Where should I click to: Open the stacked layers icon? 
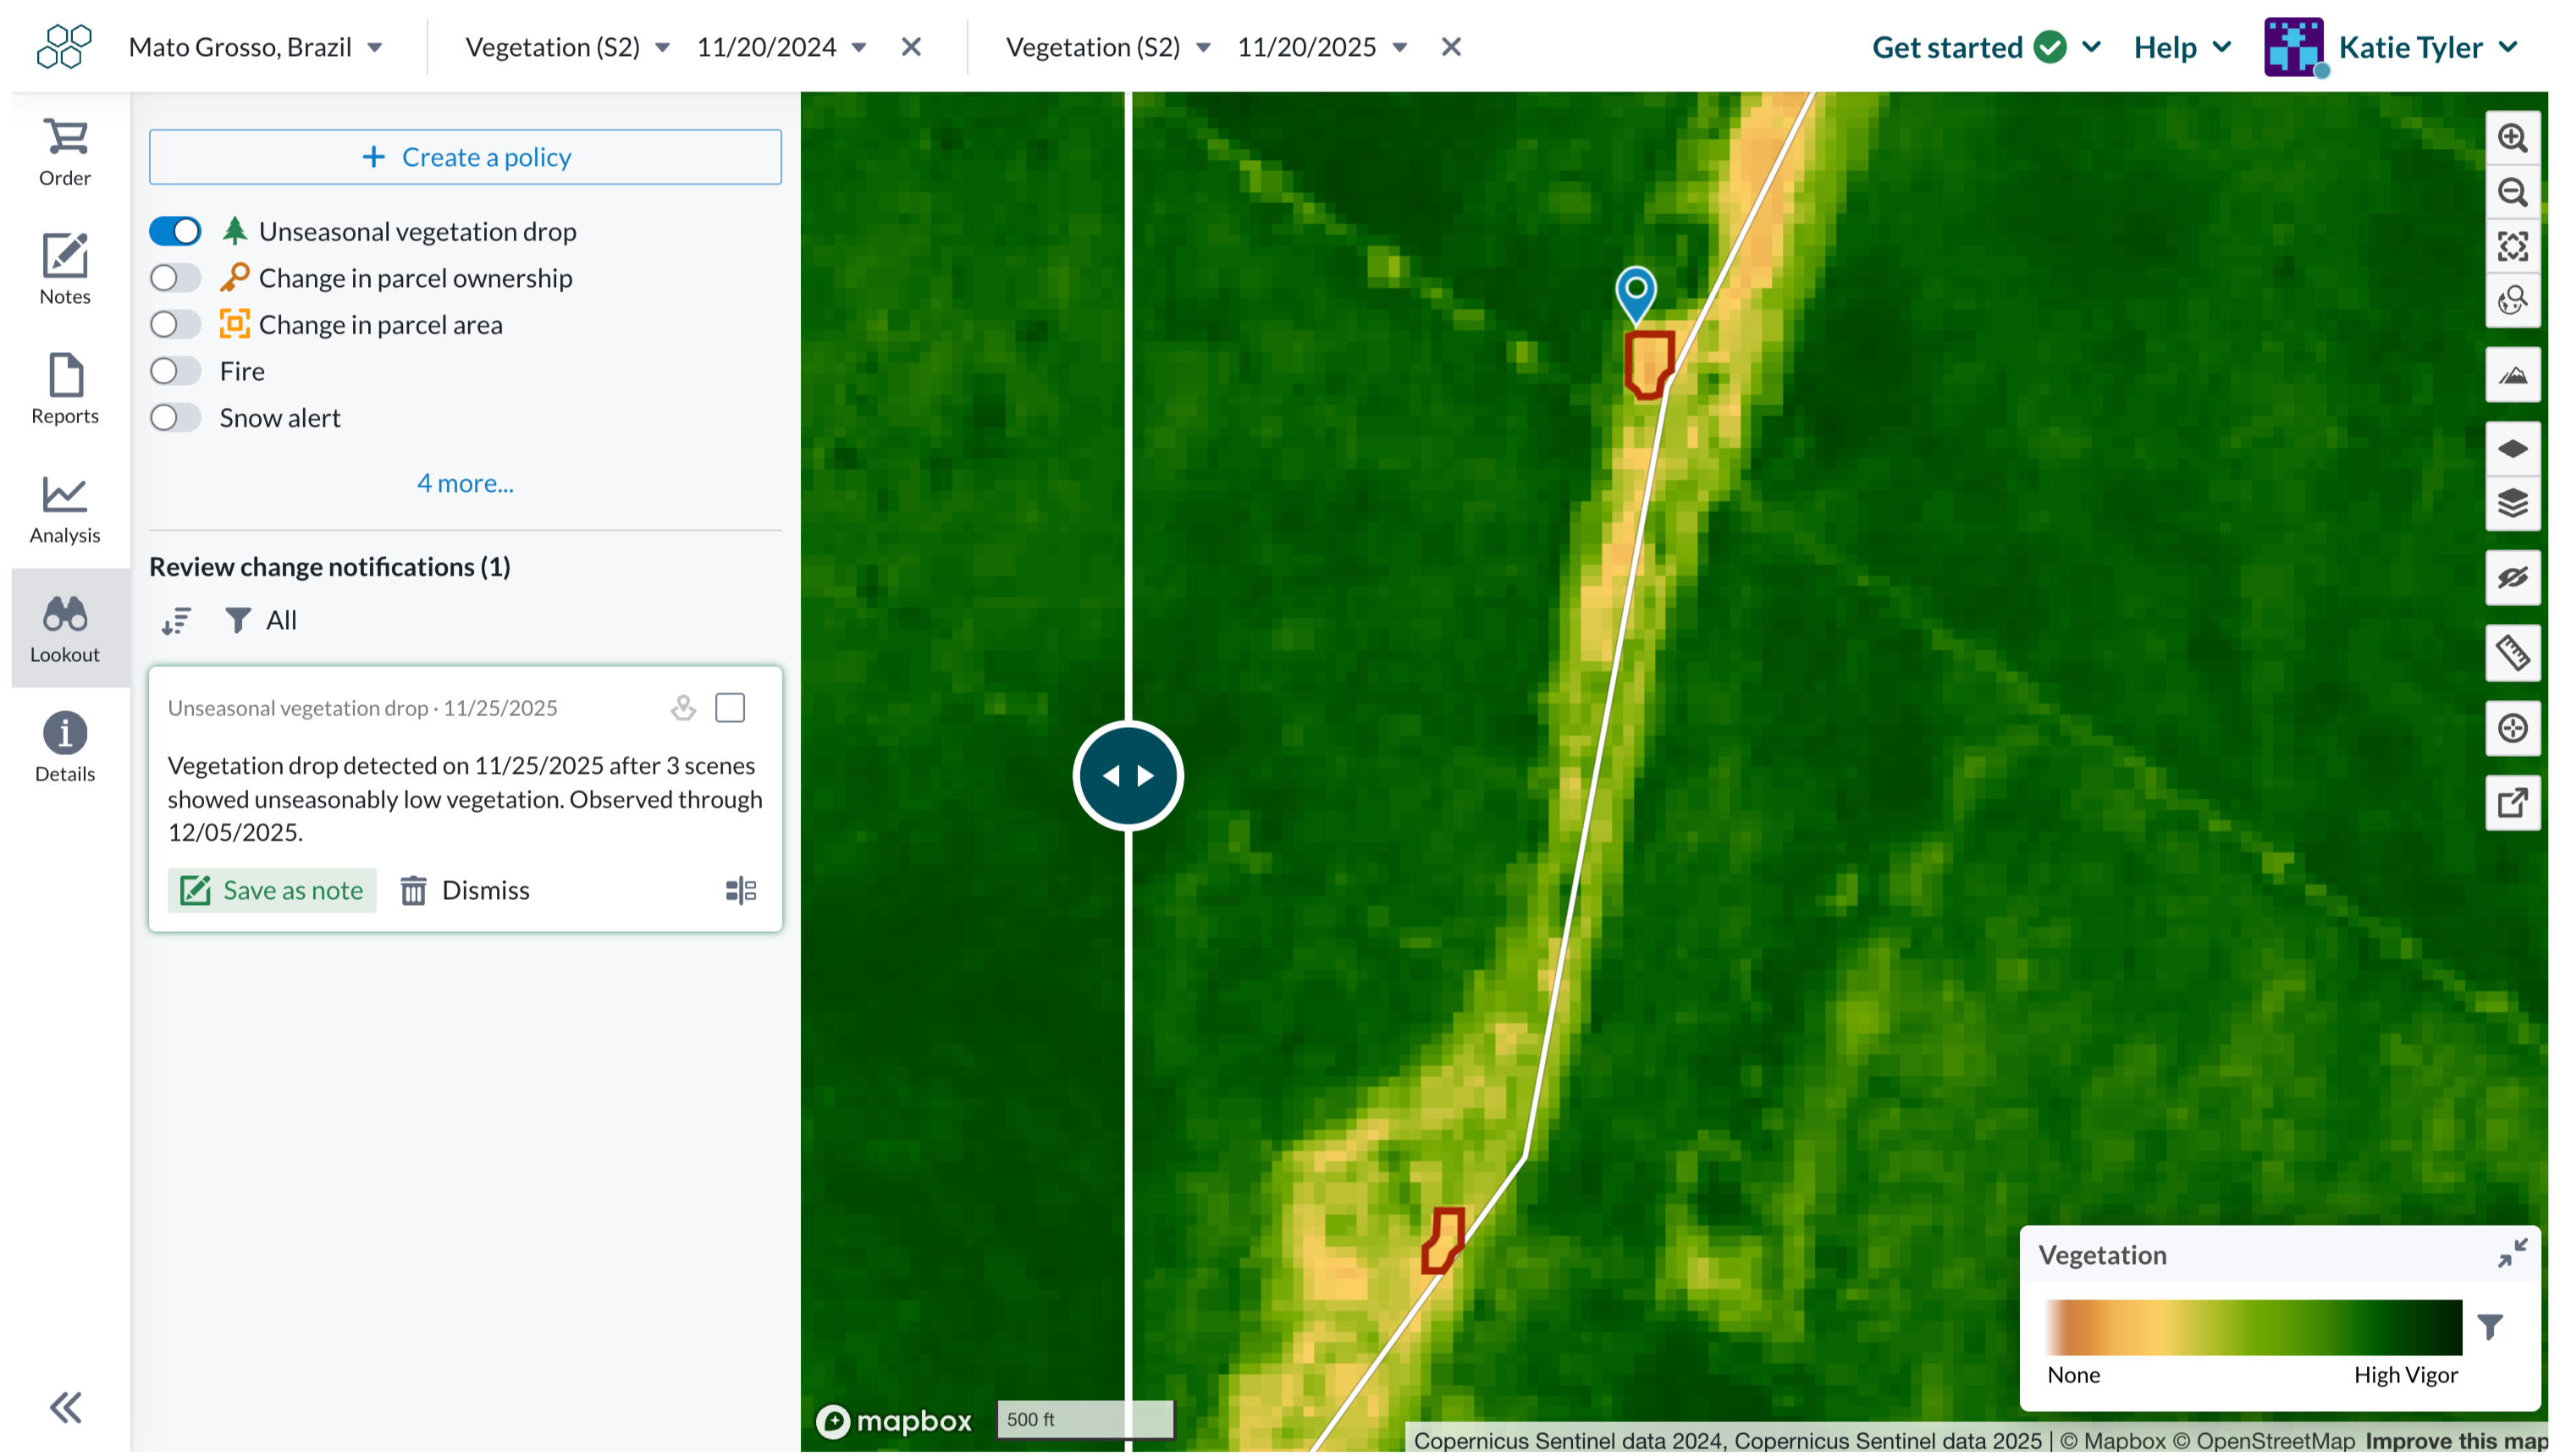tap(2512, 503)
